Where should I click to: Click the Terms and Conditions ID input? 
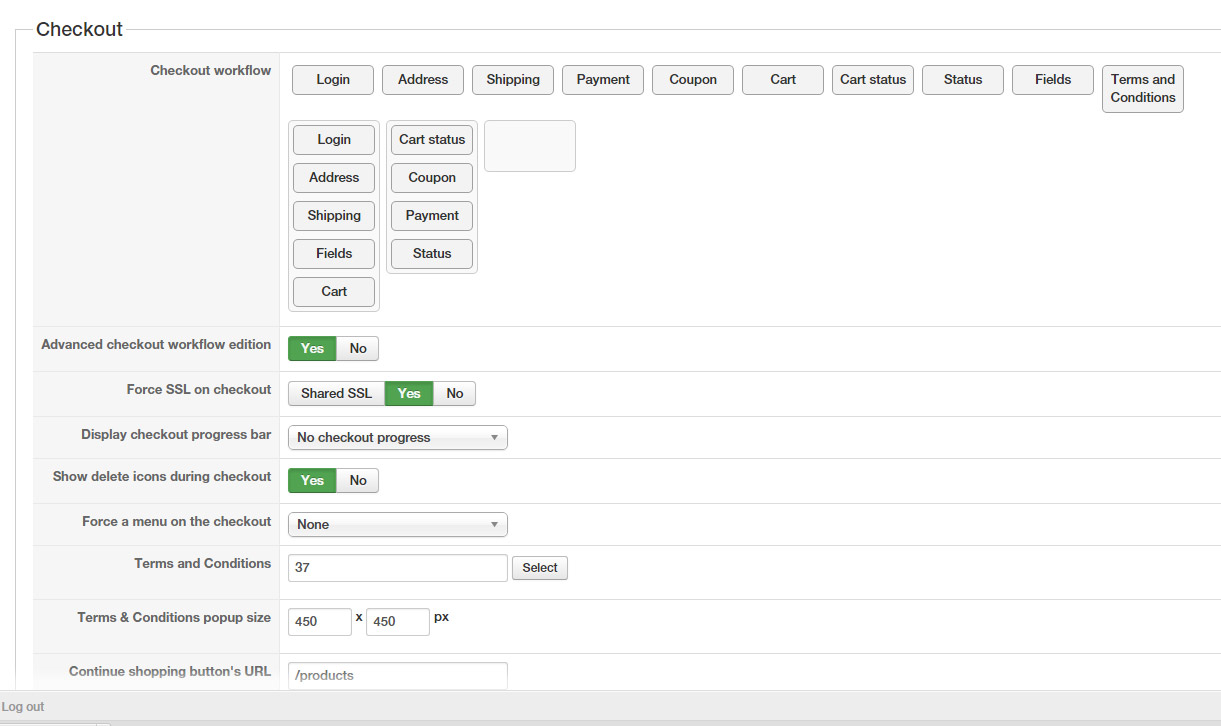397,568
